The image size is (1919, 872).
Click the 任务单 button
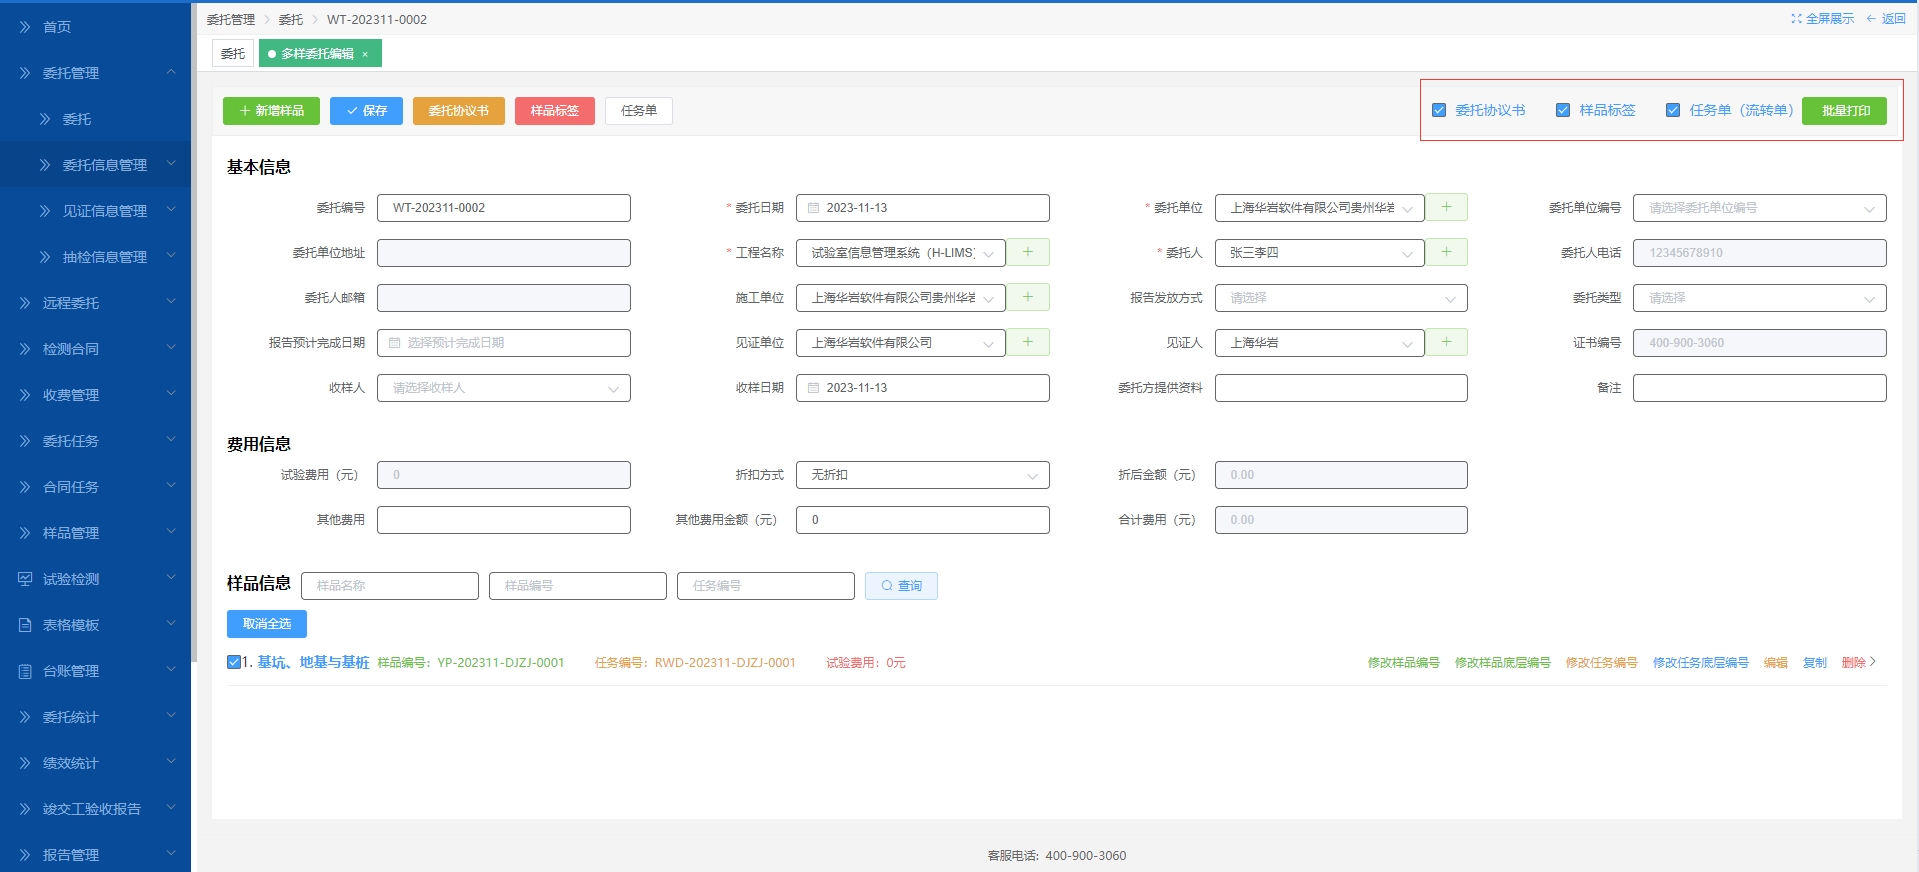(x=639, y=111)
